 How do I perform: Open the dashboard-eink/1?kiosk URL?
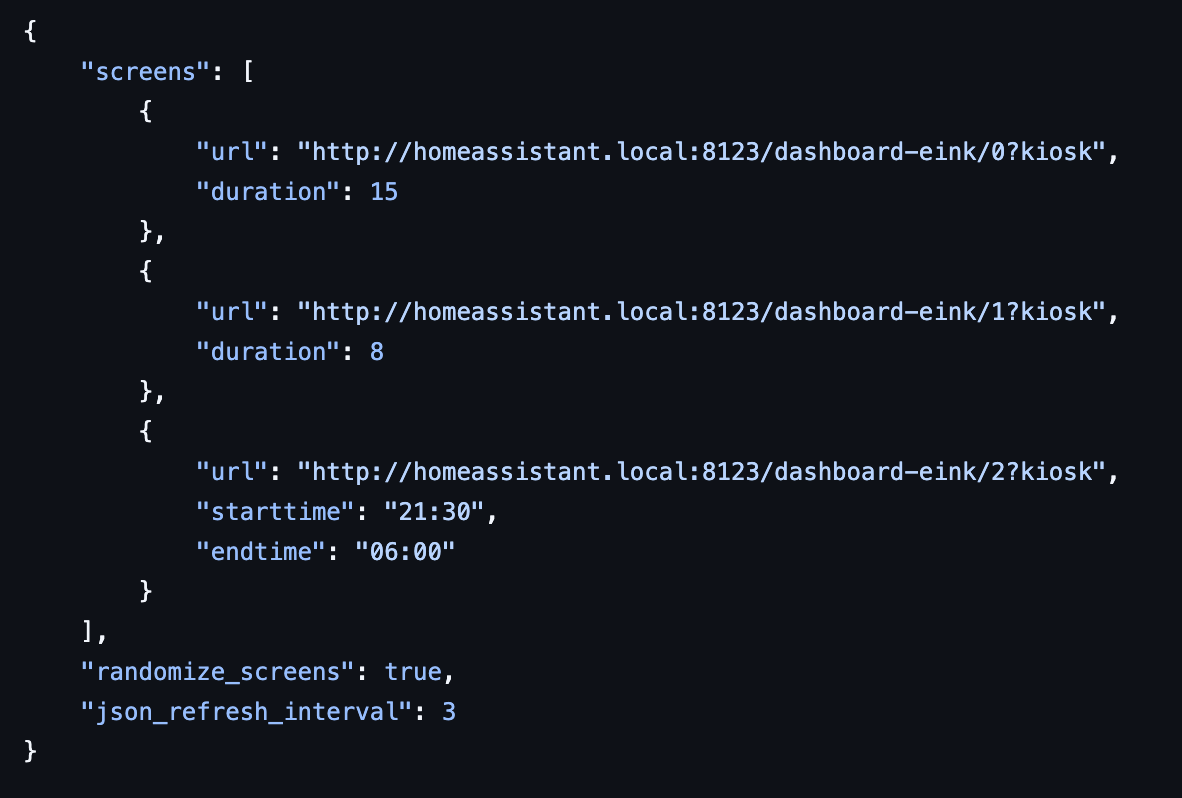(x=704, y=312)
